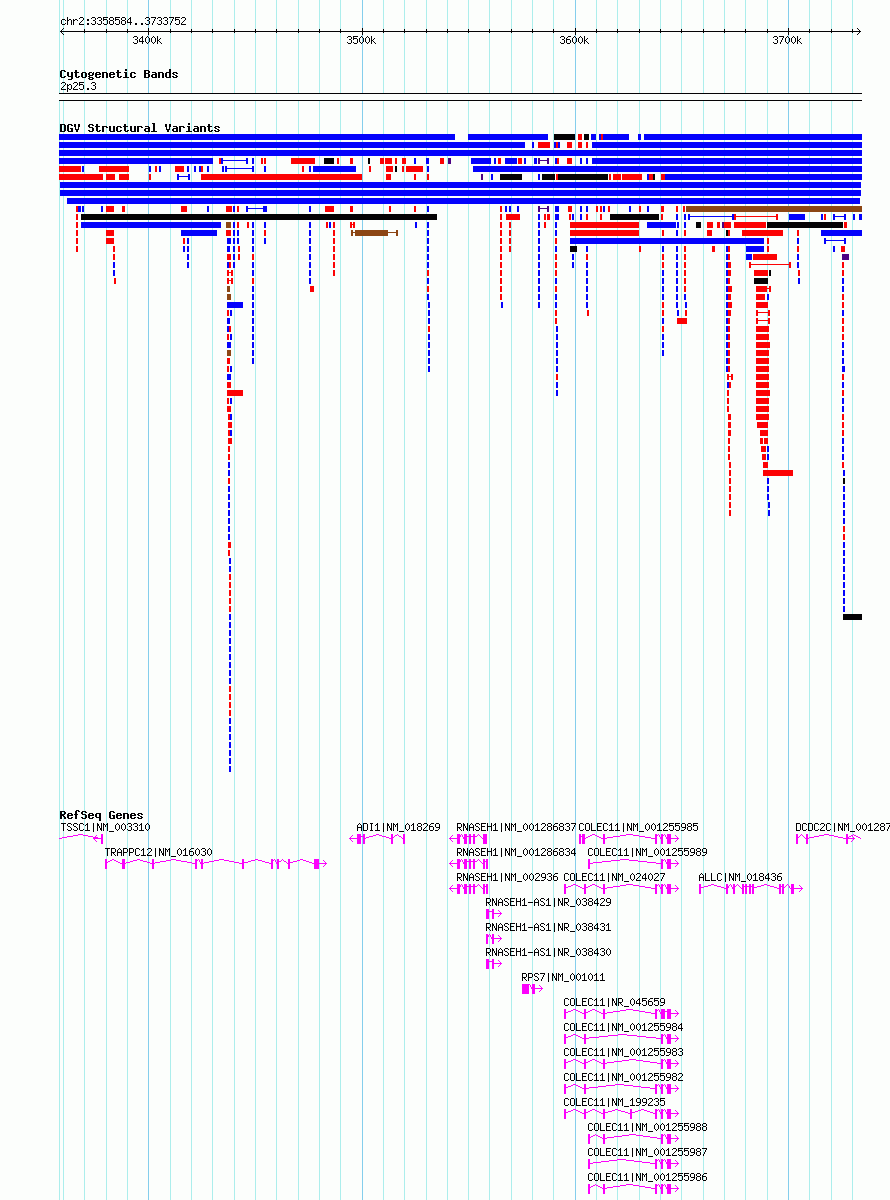Open the COLEC11|NM_001255983 transcript label
Image resolution: width=890 pixels, height=1200 pixels.
pos(623,1052)
